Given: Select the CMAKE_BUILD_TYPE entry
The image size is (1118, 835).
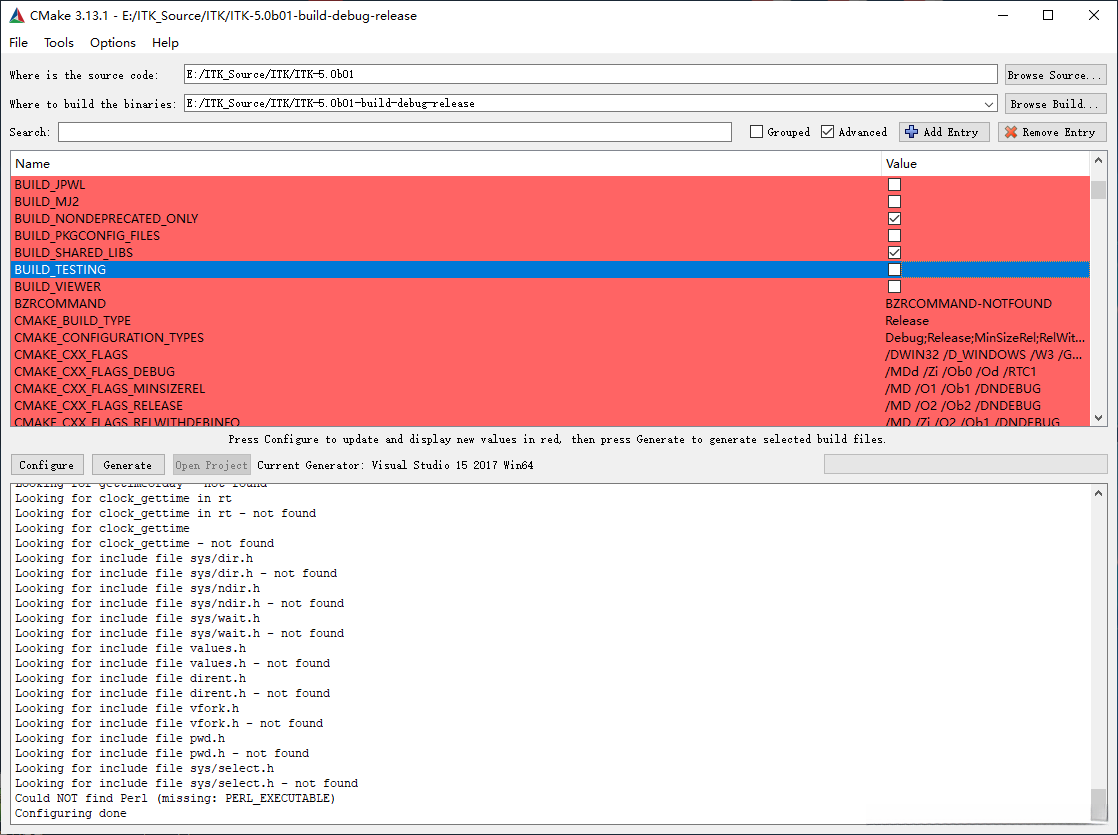Looking at the screenshot, I should (x=550, y=321).
